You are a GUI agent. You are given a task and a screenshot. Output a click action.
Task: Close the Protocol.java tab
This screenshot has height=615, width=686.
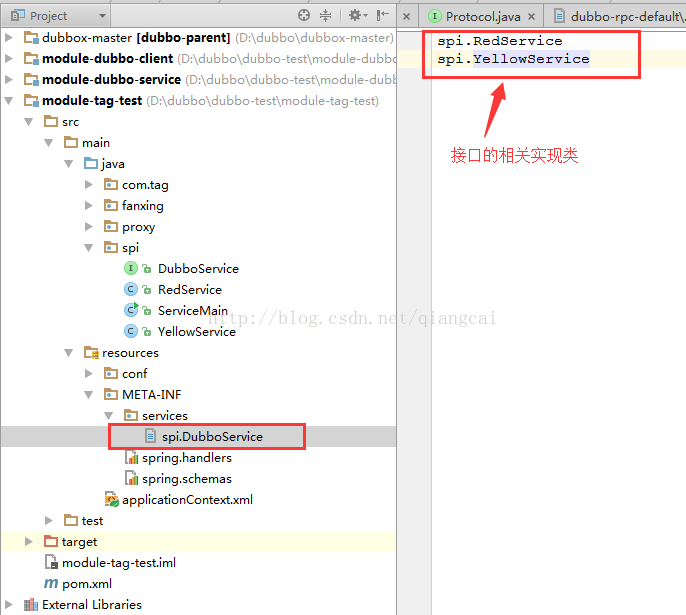point(532,17)
